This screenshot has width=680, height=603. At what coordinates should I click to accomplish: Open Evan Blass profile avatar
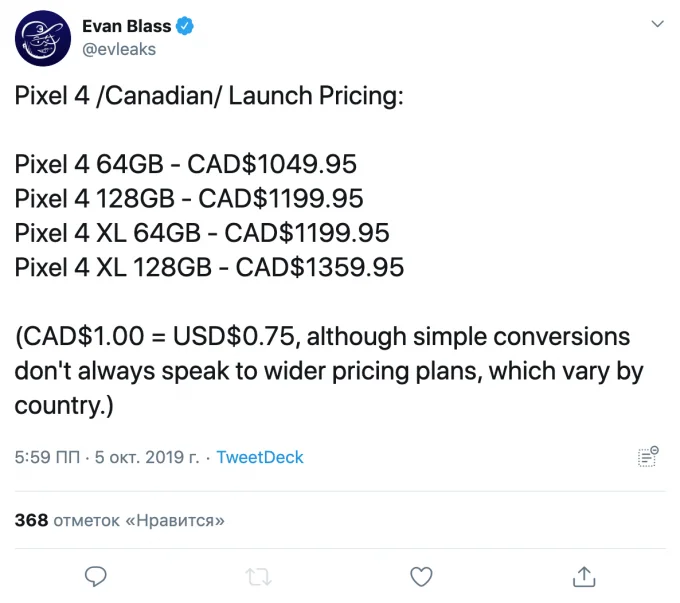click(x=42, y=38)
